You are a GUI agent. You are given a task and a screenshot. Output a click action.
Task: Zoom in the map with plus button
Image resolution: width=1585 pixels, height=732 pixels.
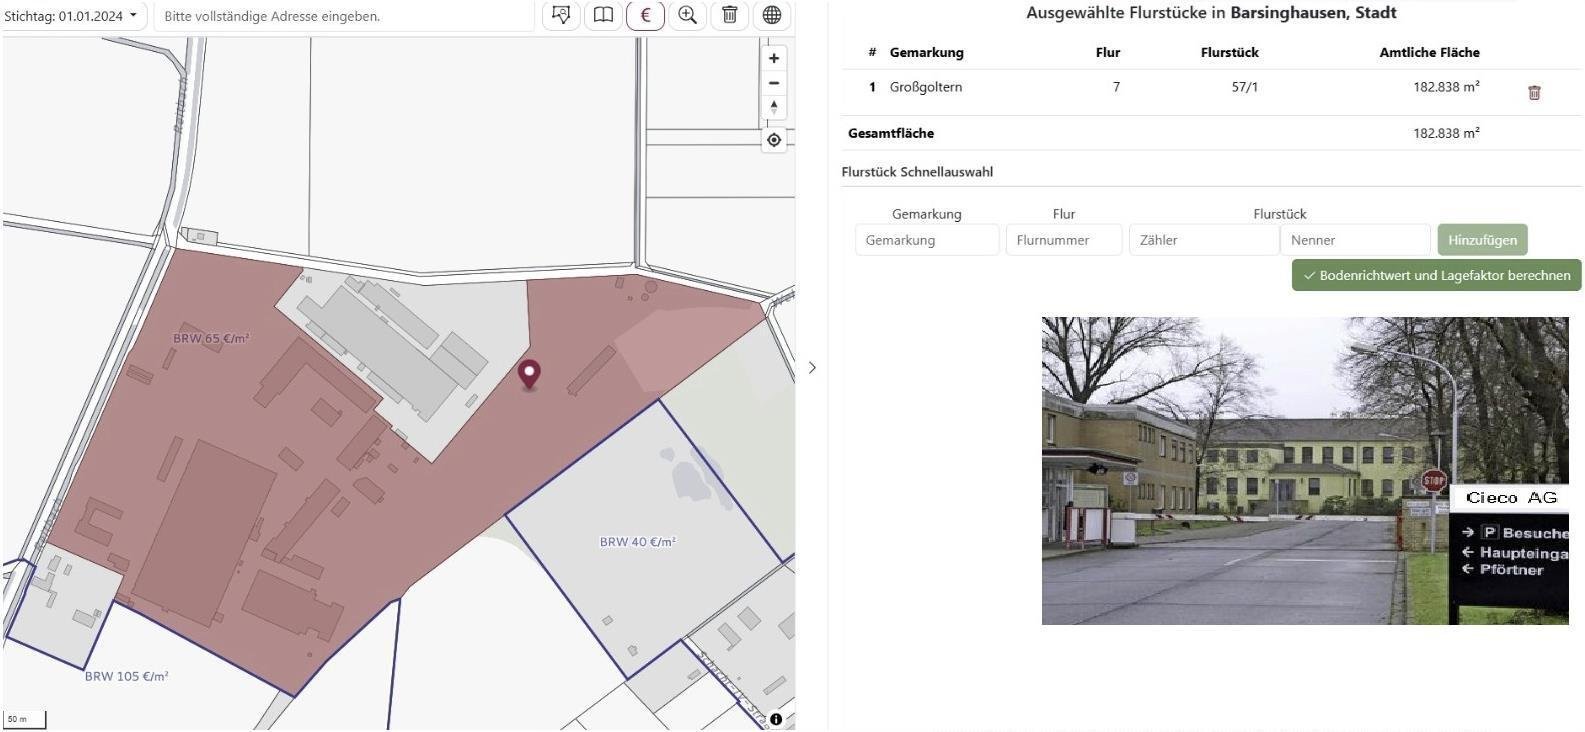click(774, 58)
